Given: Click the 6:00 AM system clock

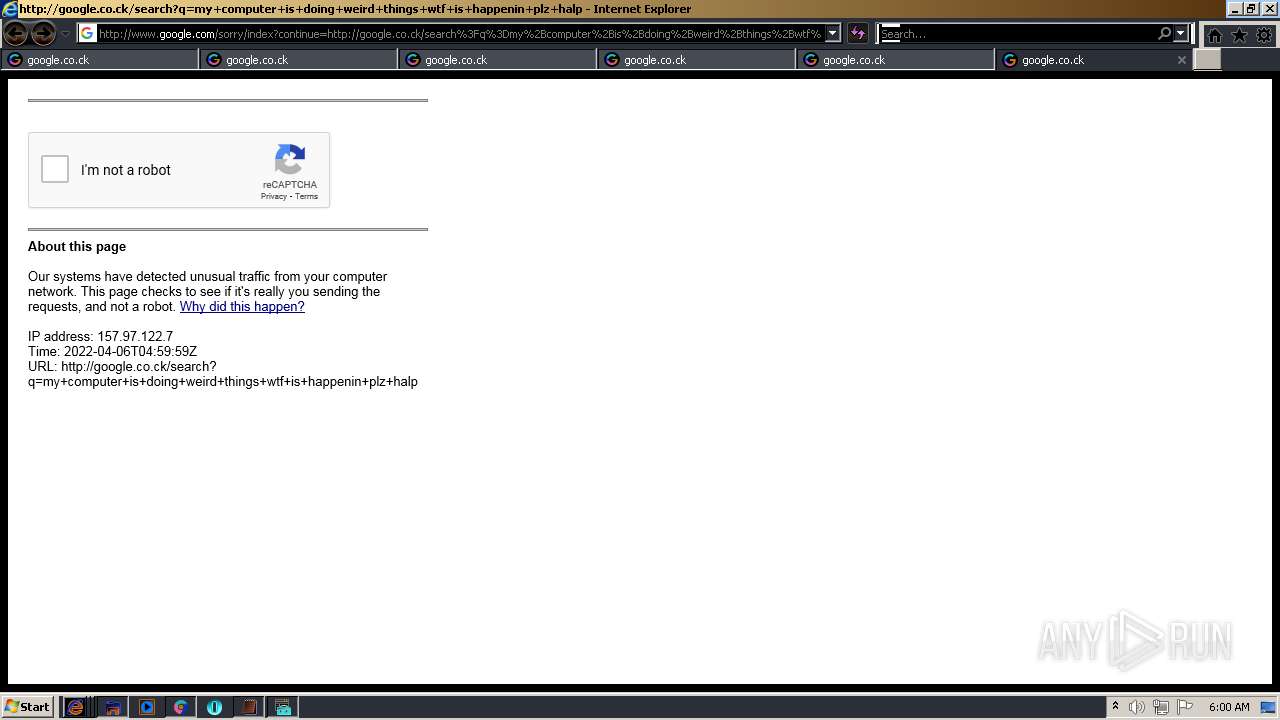Looking at the screenshot, I should (x=1229, y=707).
